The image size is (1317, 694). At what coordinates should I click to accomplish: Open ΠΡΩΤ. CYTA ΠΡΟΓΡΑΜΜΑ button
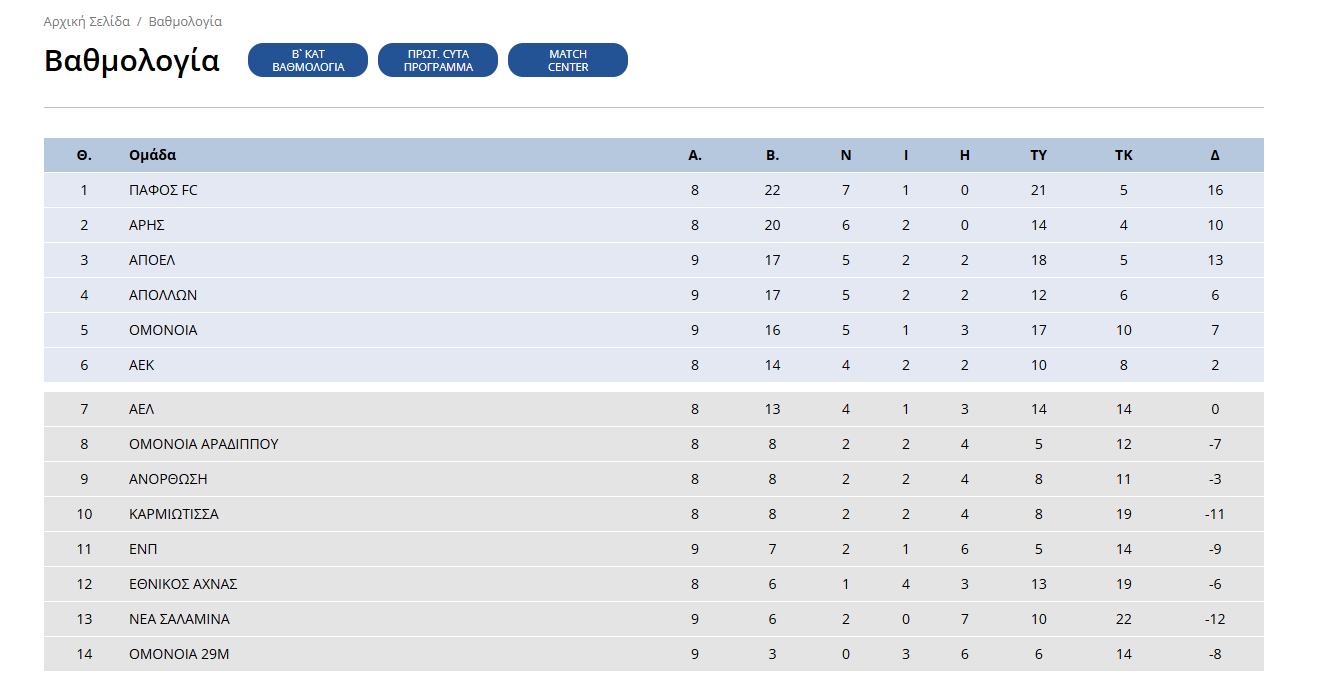point(438,60)
